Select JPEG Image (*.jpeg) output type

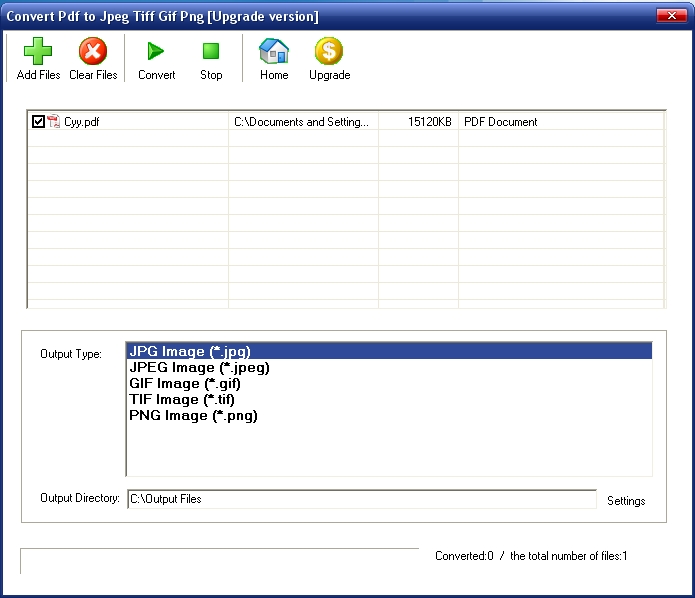coord(389,367)
